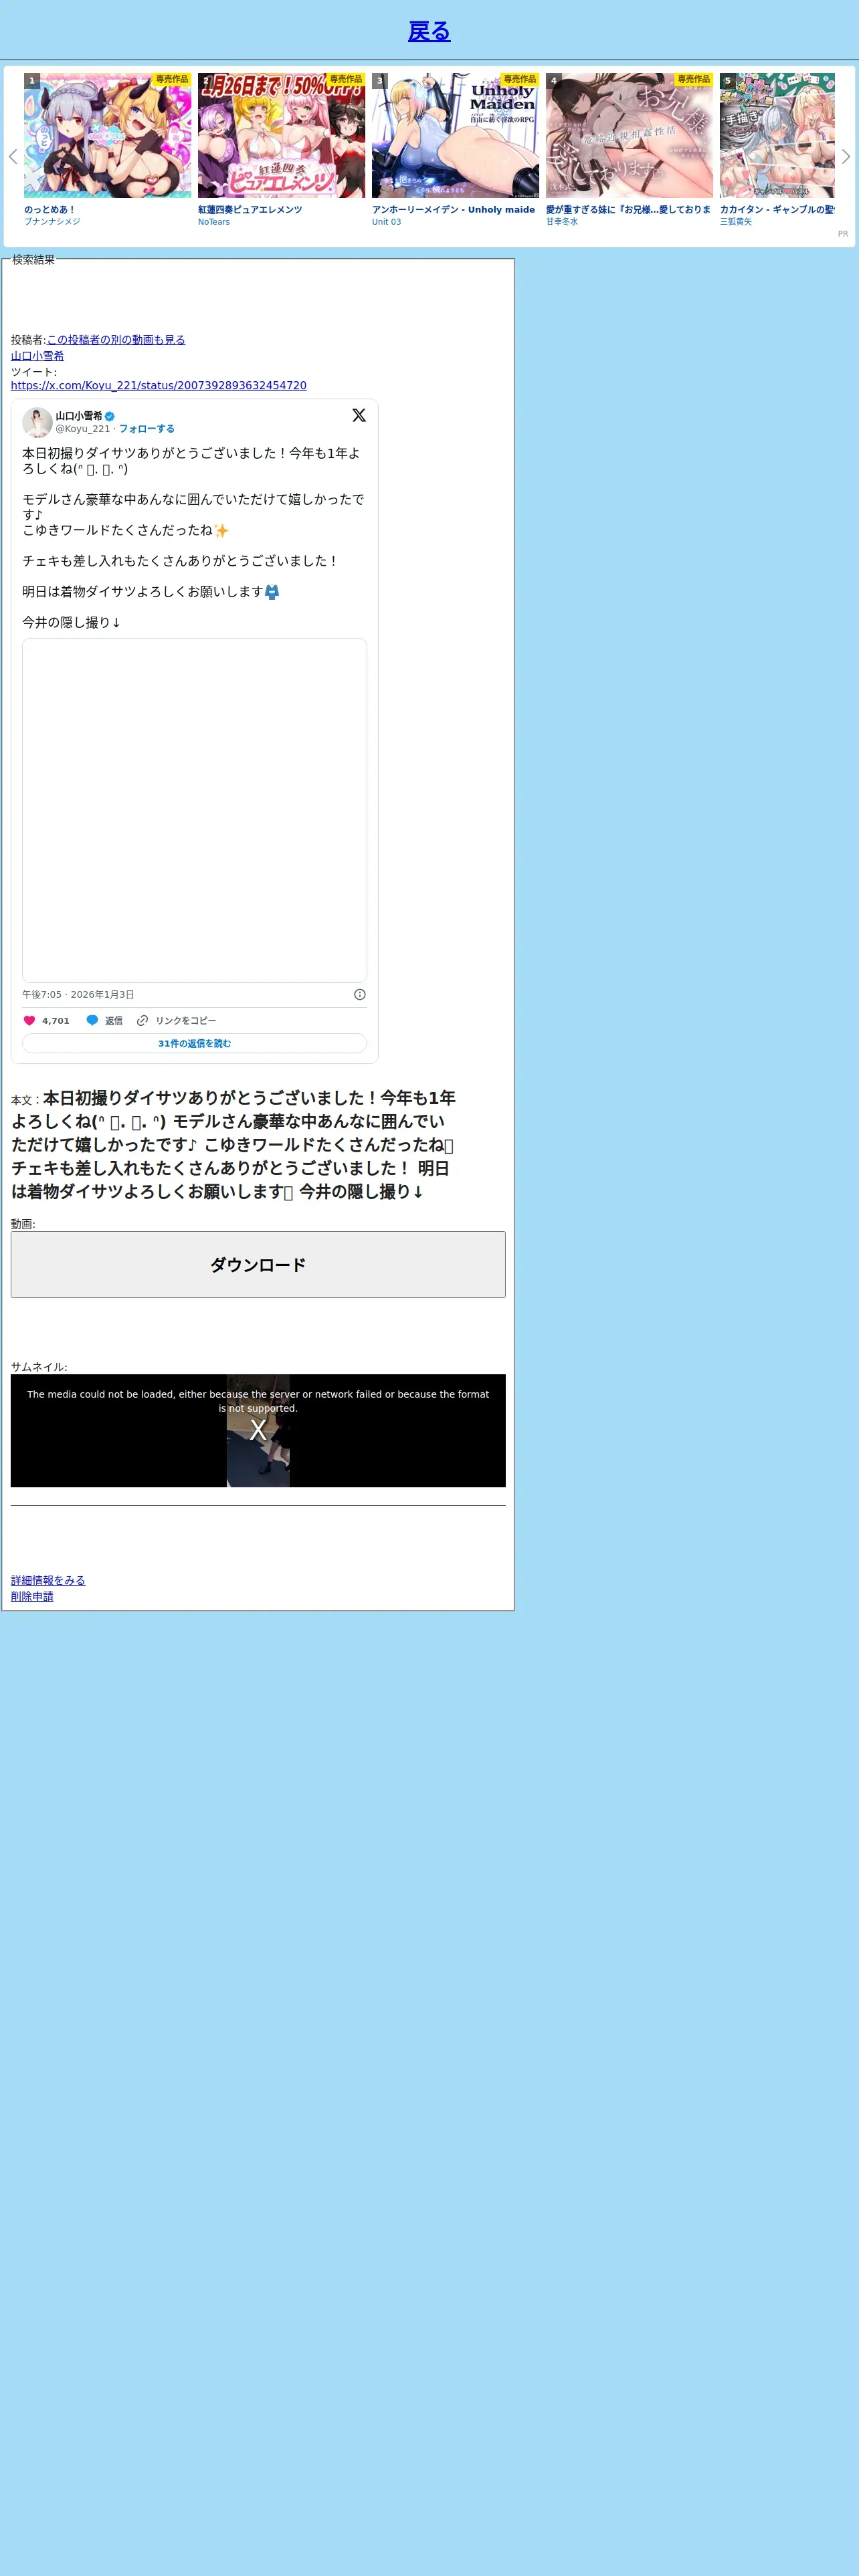Image resolution: width=859 pixels, height=2576 pixels.
Task: Open 削除申請 link
Action: pyautogui.click(x=32, y=1597)
